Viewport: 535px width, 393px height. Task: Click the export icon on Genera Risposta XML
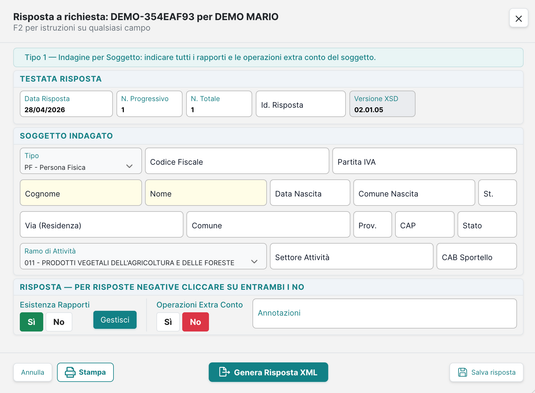pyautogui.click(x=224, y=372)
